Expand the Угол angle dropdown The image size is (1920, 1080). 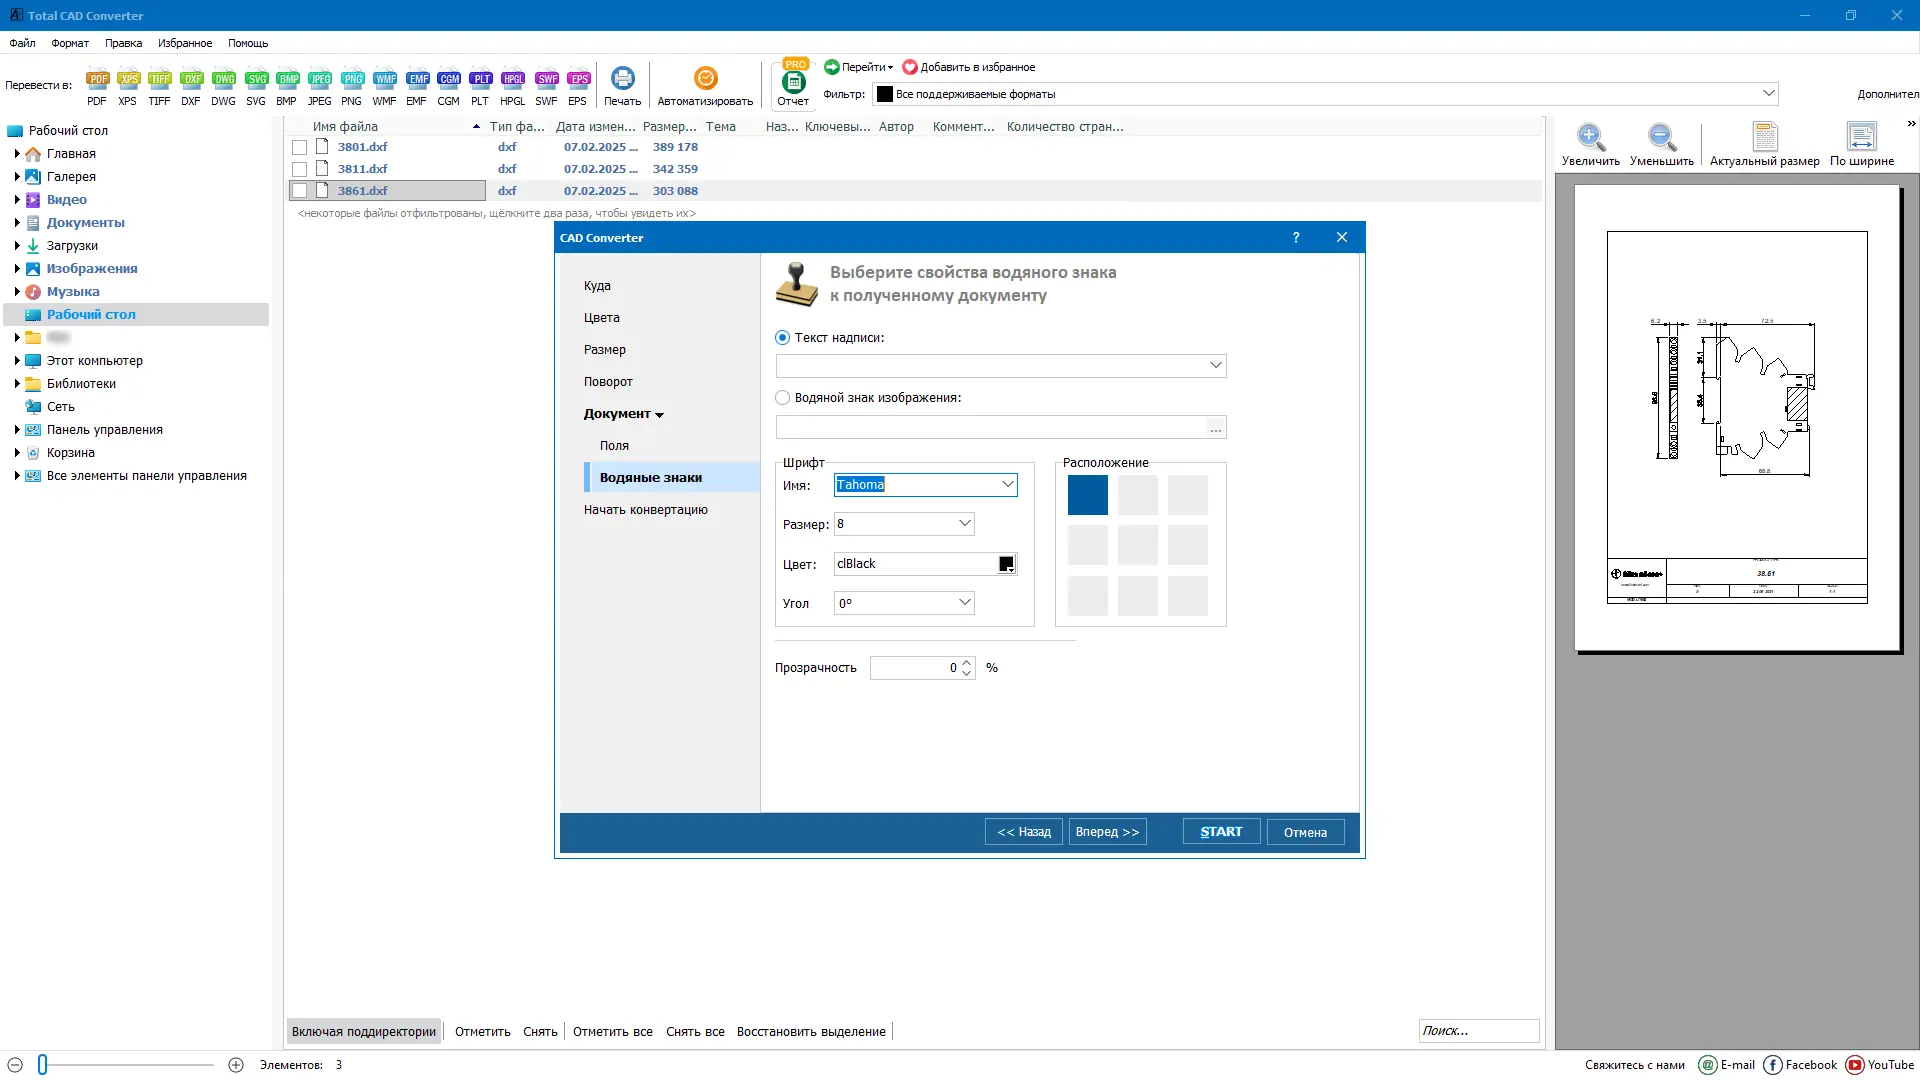(964, 603)
